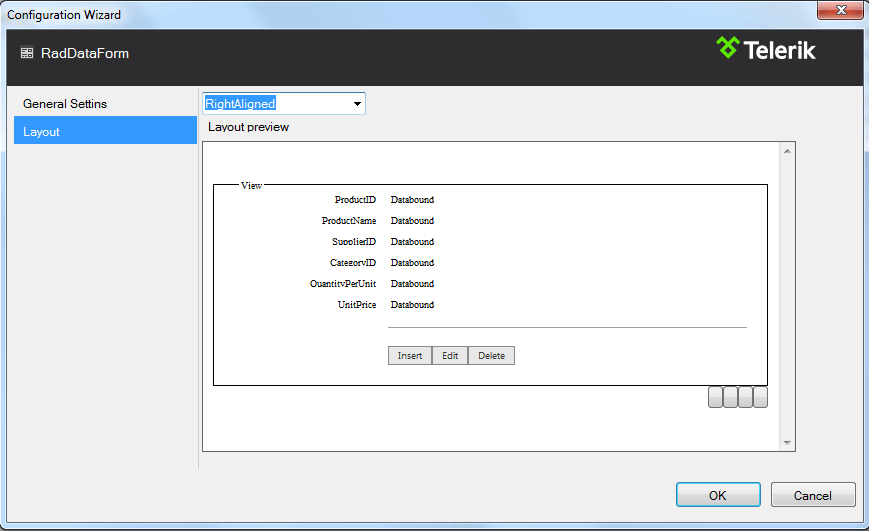869x531 pixels.
Task: Click the UnitPrice field label
Action: tap(357, 305)
